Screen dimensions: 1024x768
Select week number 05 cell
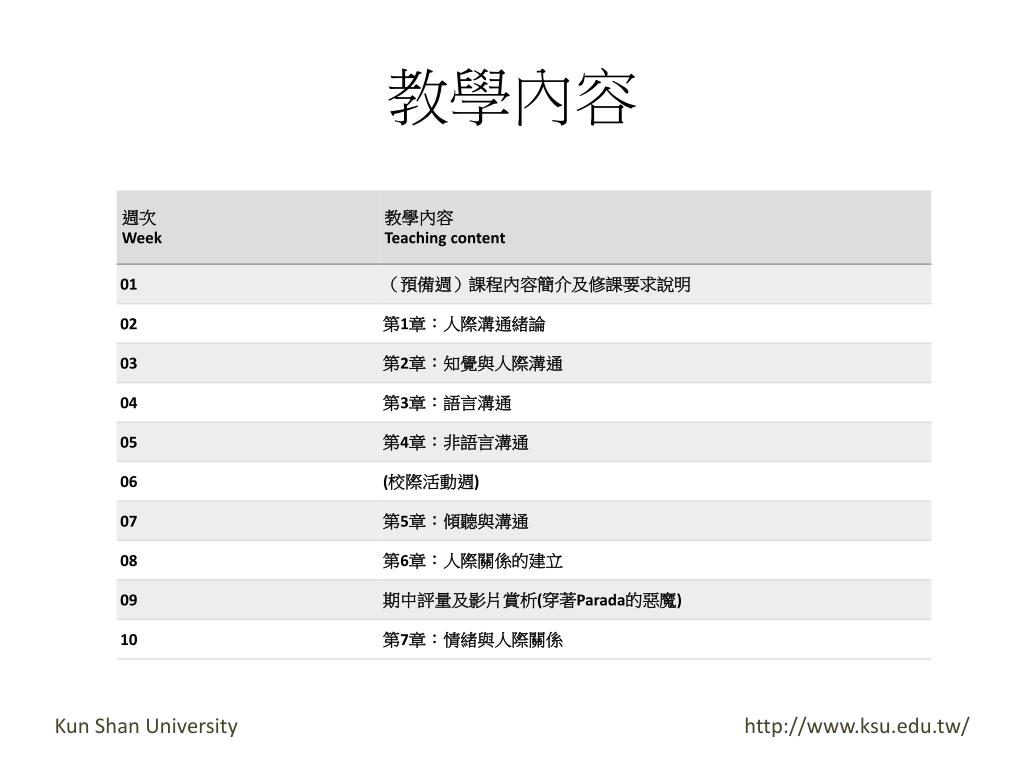click(x=248, y=442)
